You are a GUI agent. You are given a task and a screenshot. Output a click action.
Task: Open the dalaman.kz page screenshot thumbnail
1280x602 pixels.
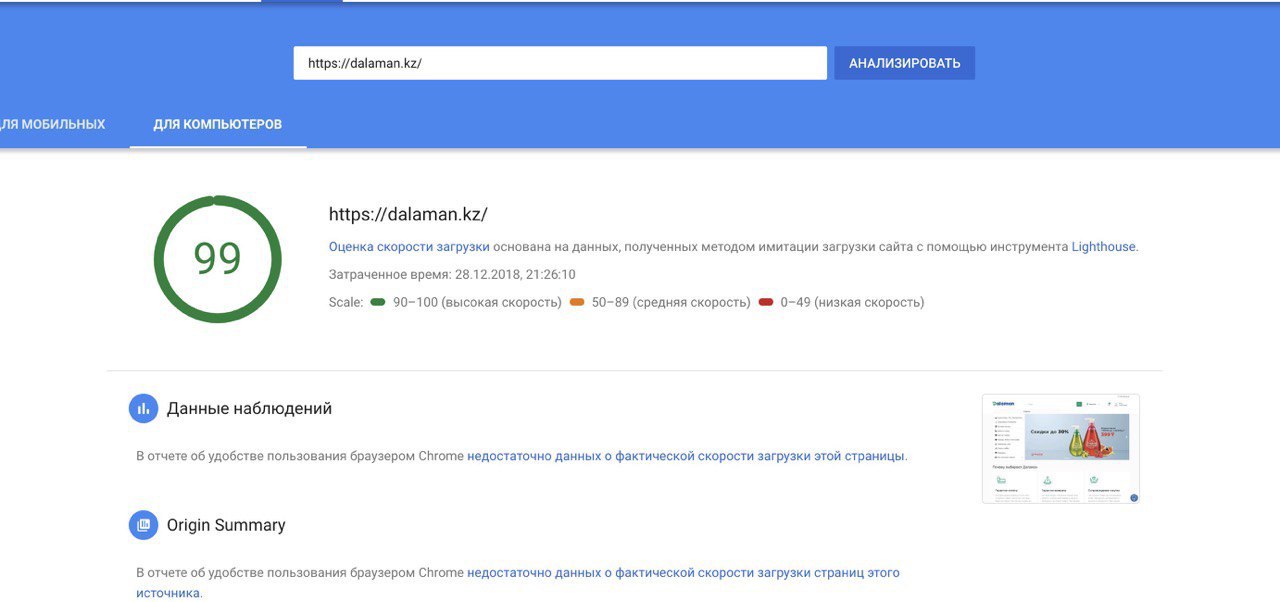(x=1061, y=448)
